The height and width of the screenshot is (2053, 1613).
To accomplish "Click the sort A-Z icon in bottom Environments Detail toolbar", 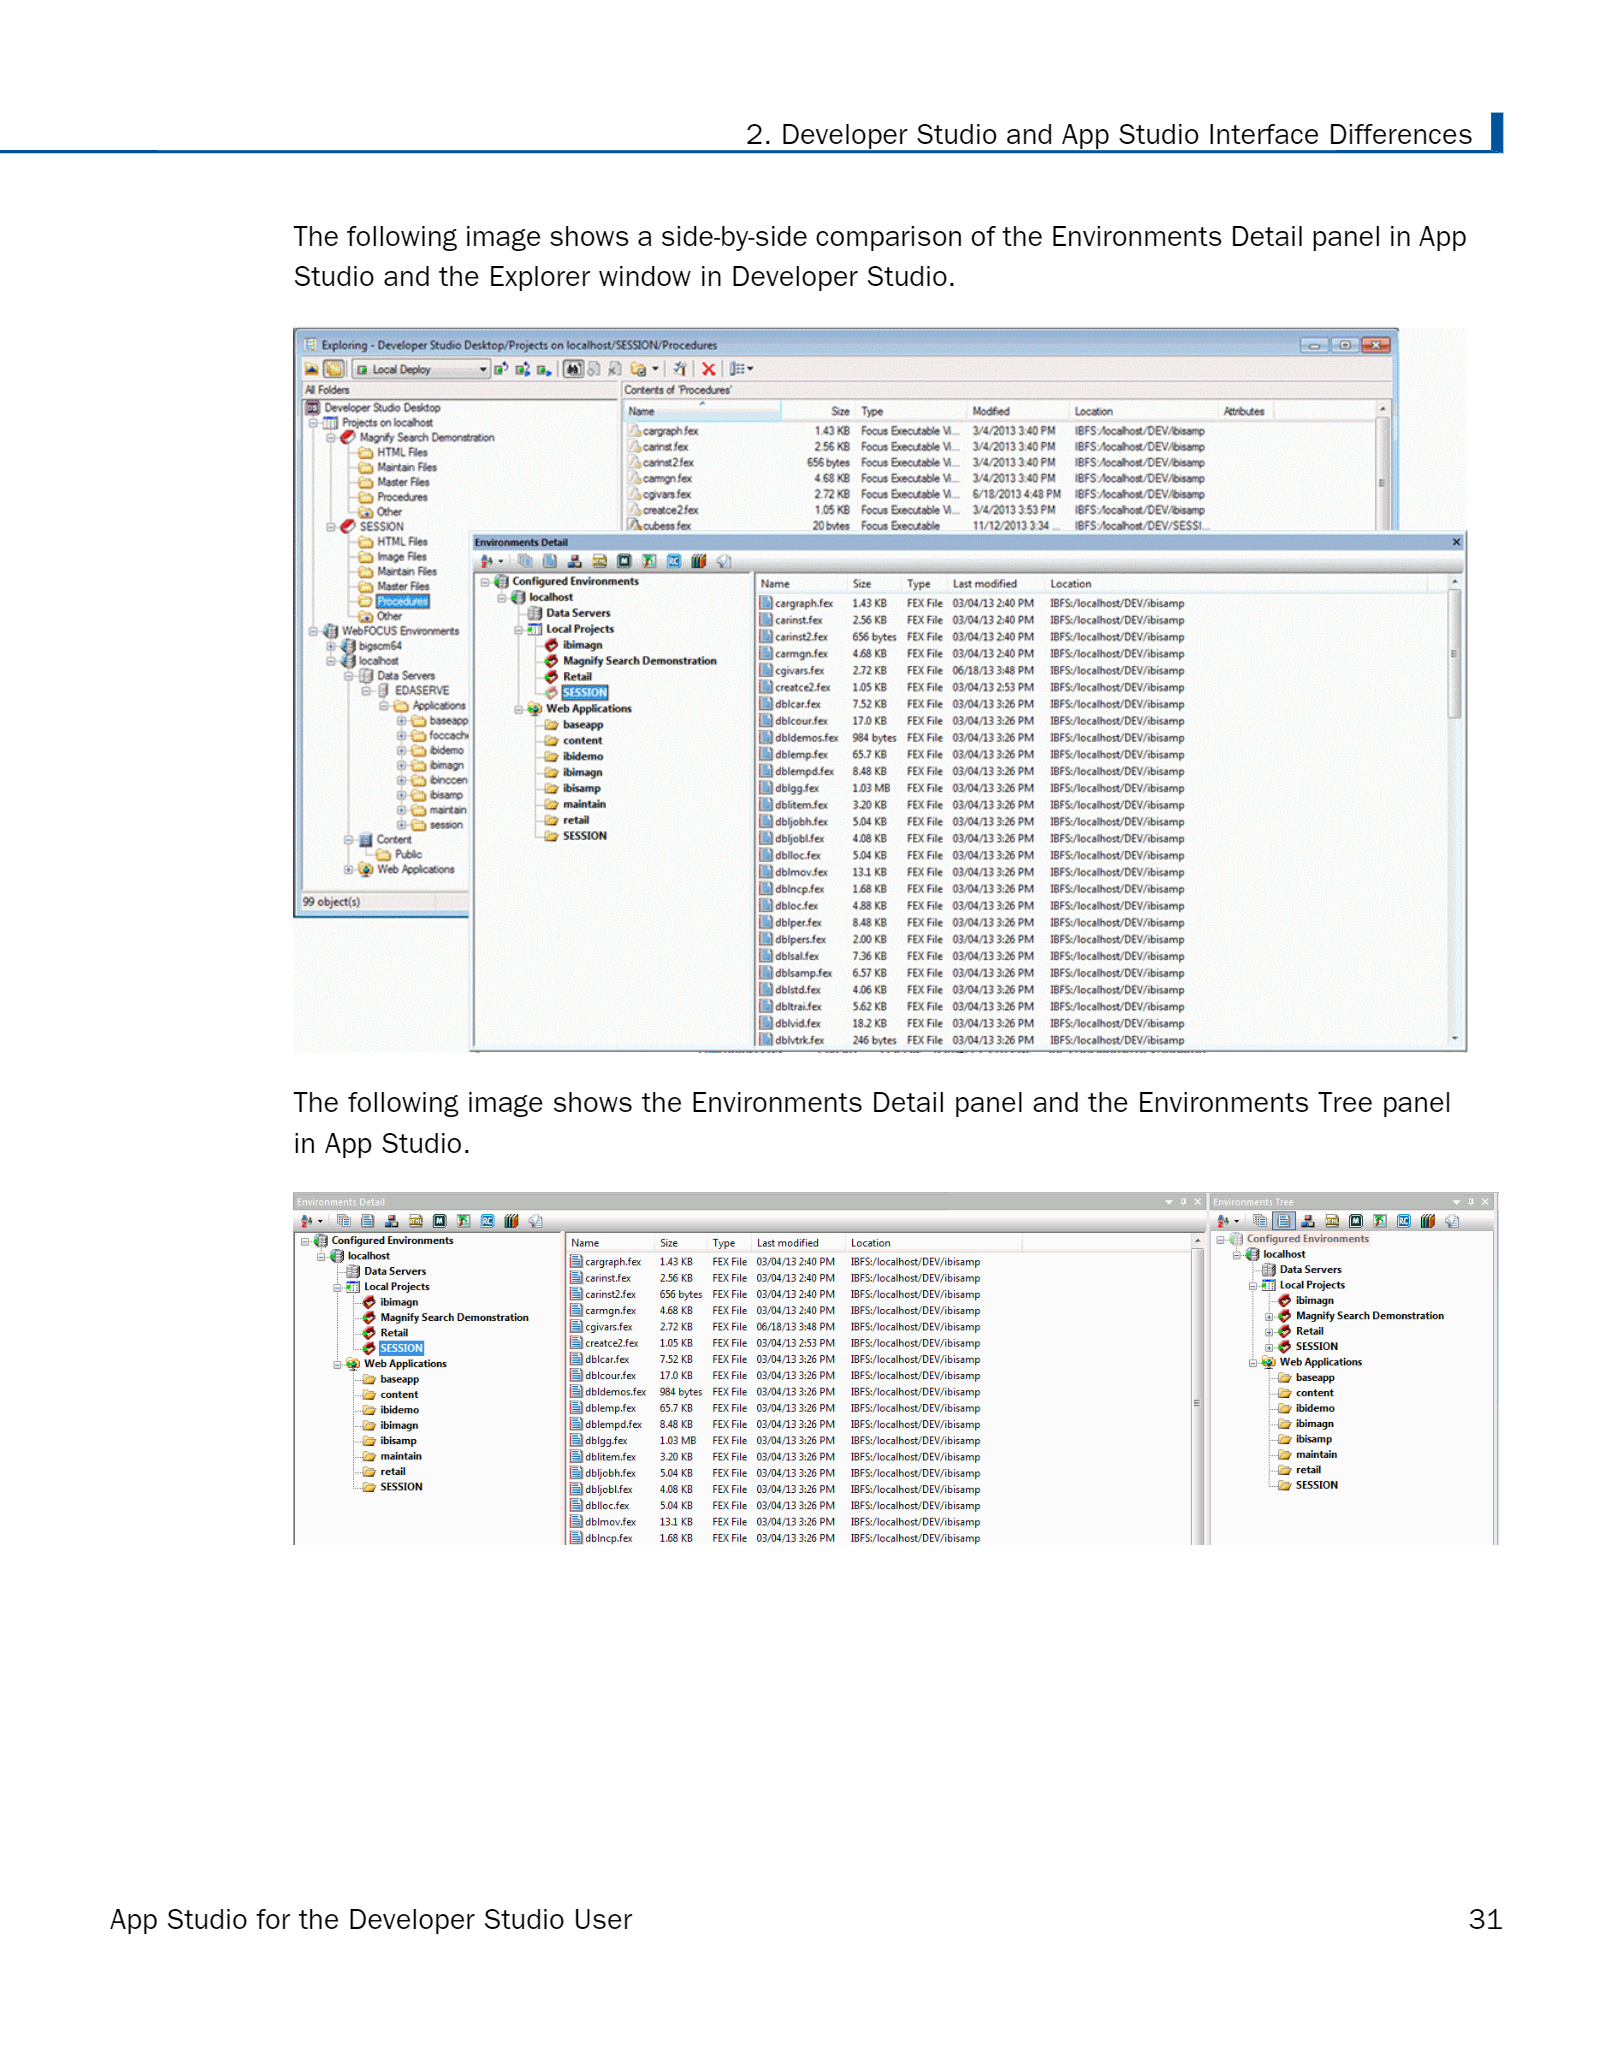I will click(307, 1221).
